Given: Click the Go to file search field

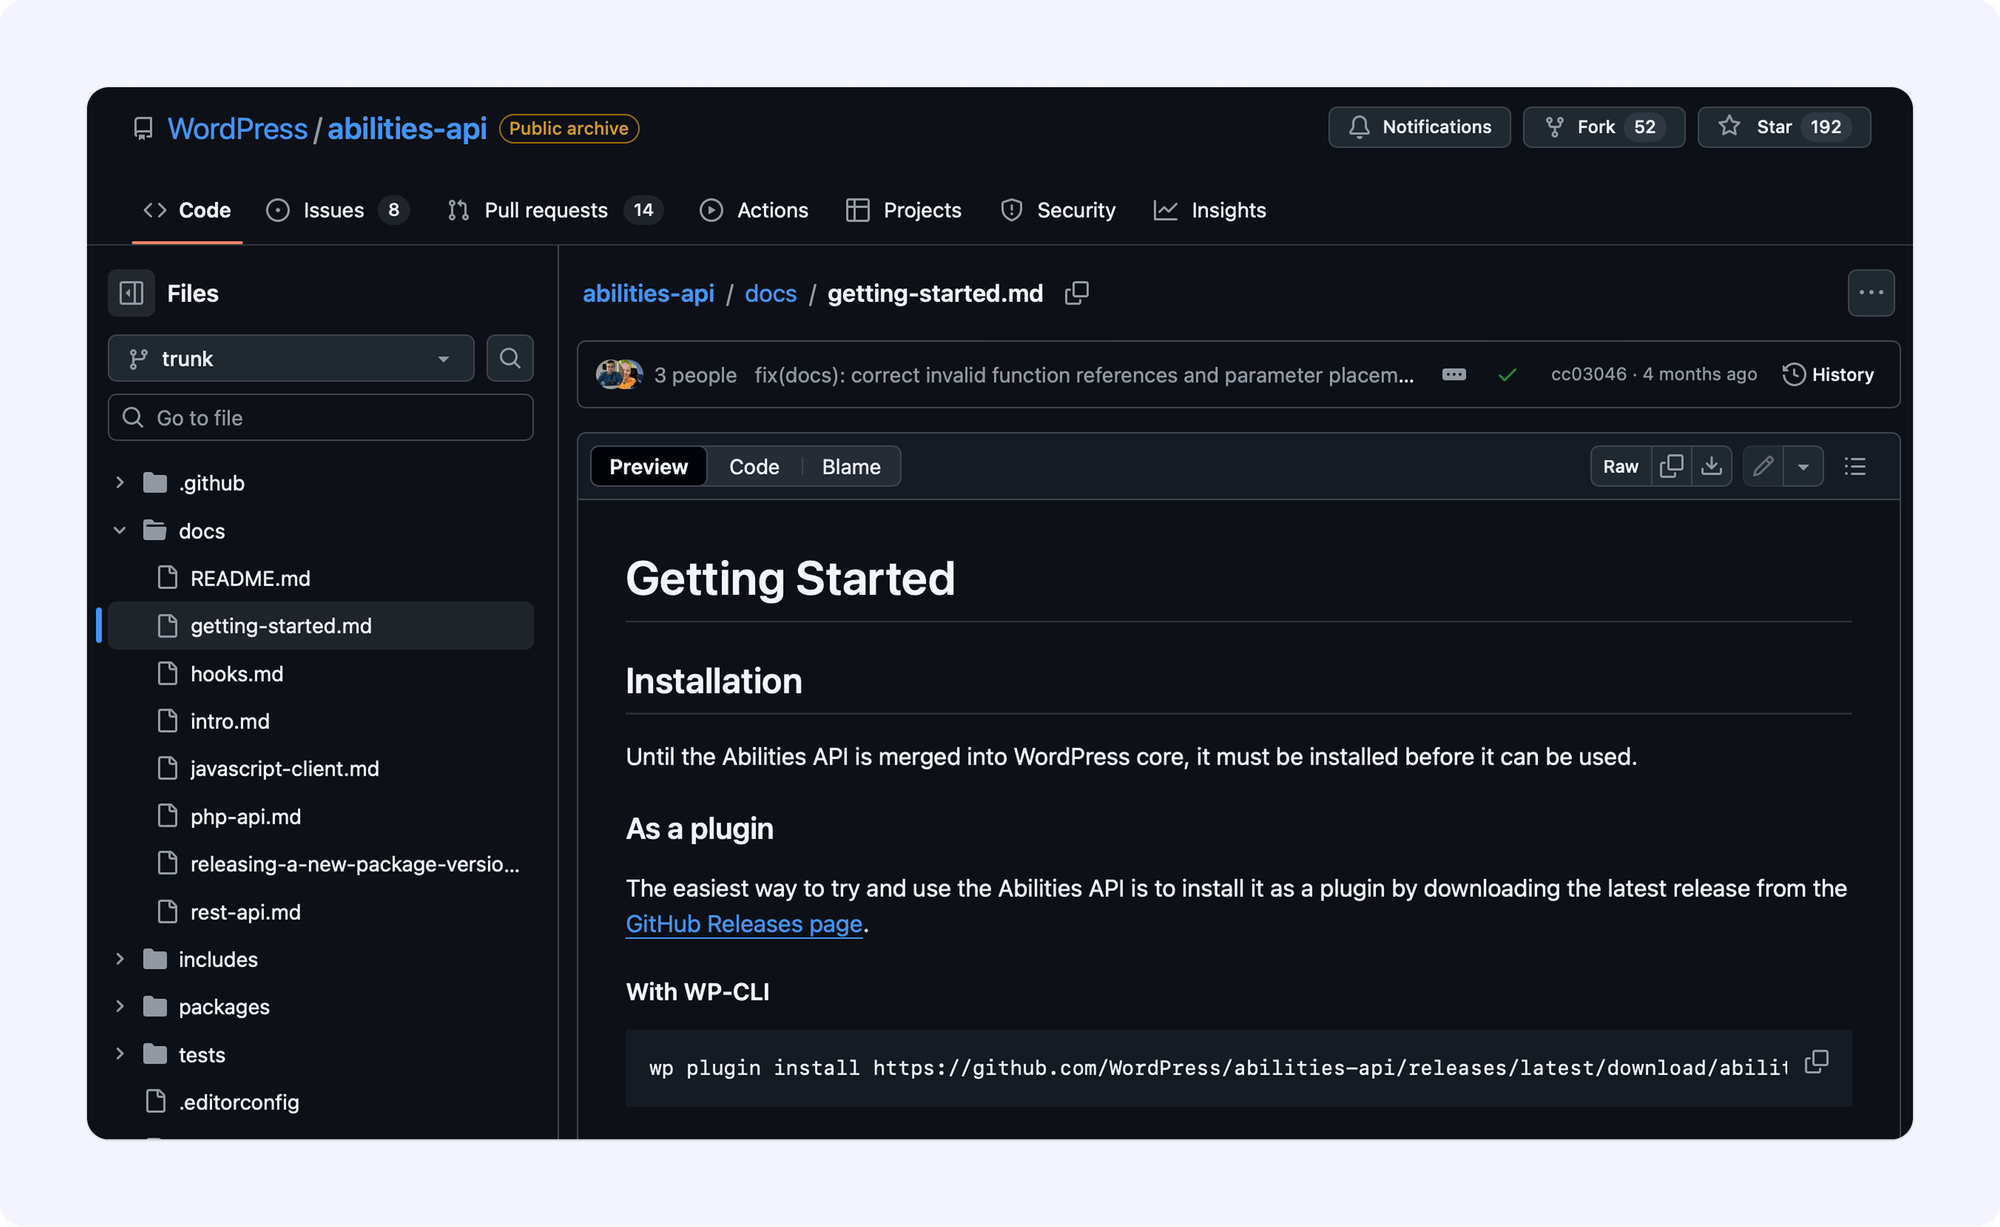Looking at the screenshot, I should [320, 418].
